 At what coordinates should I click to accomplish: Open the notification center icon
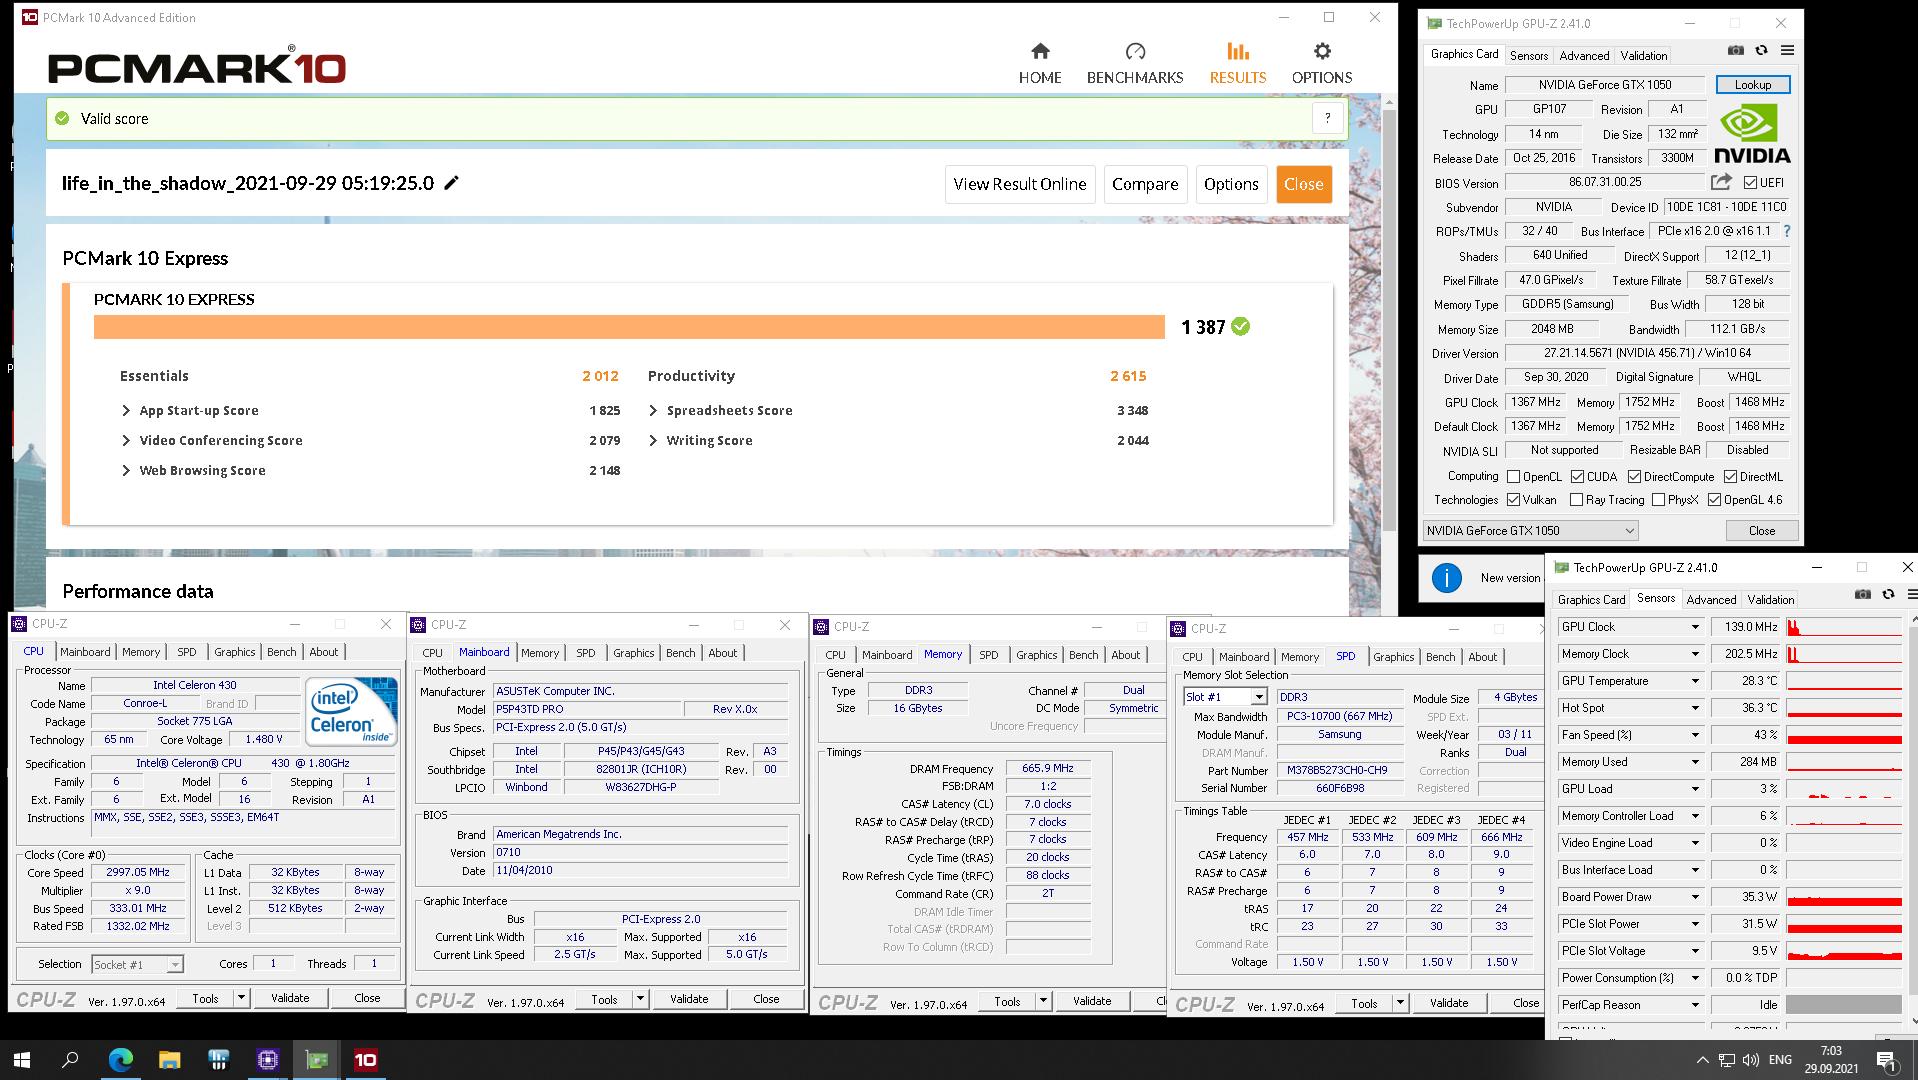pos(1886,1060)
